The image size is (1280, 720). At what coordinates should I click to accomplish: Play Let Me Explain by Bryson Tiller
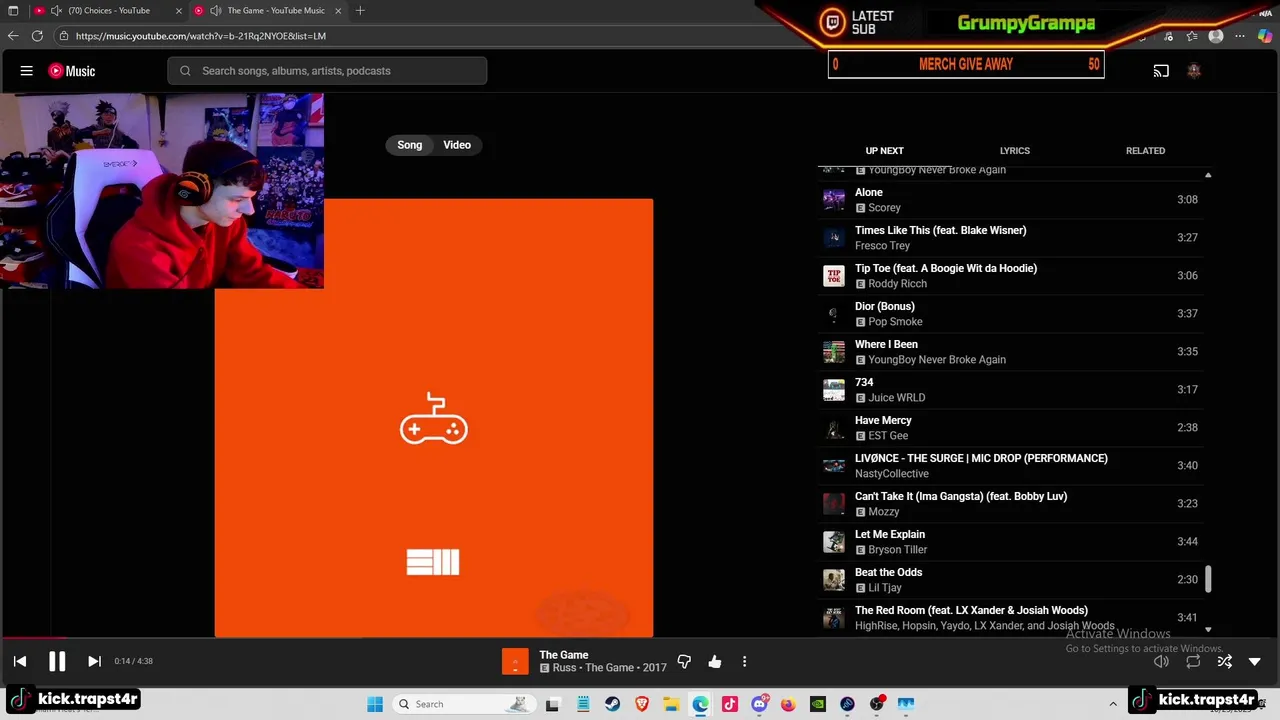point(1010,542)
